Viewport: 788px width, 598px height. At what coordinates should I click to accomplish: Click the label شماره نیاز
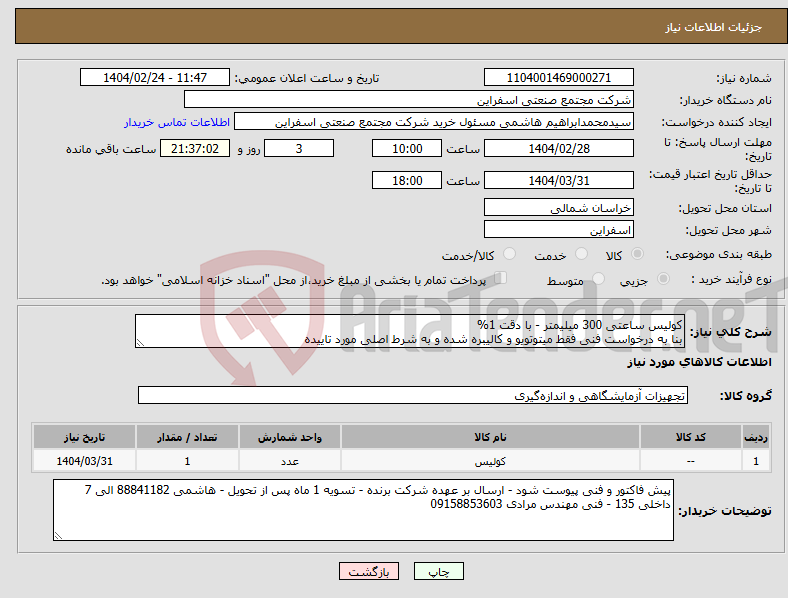744,78
